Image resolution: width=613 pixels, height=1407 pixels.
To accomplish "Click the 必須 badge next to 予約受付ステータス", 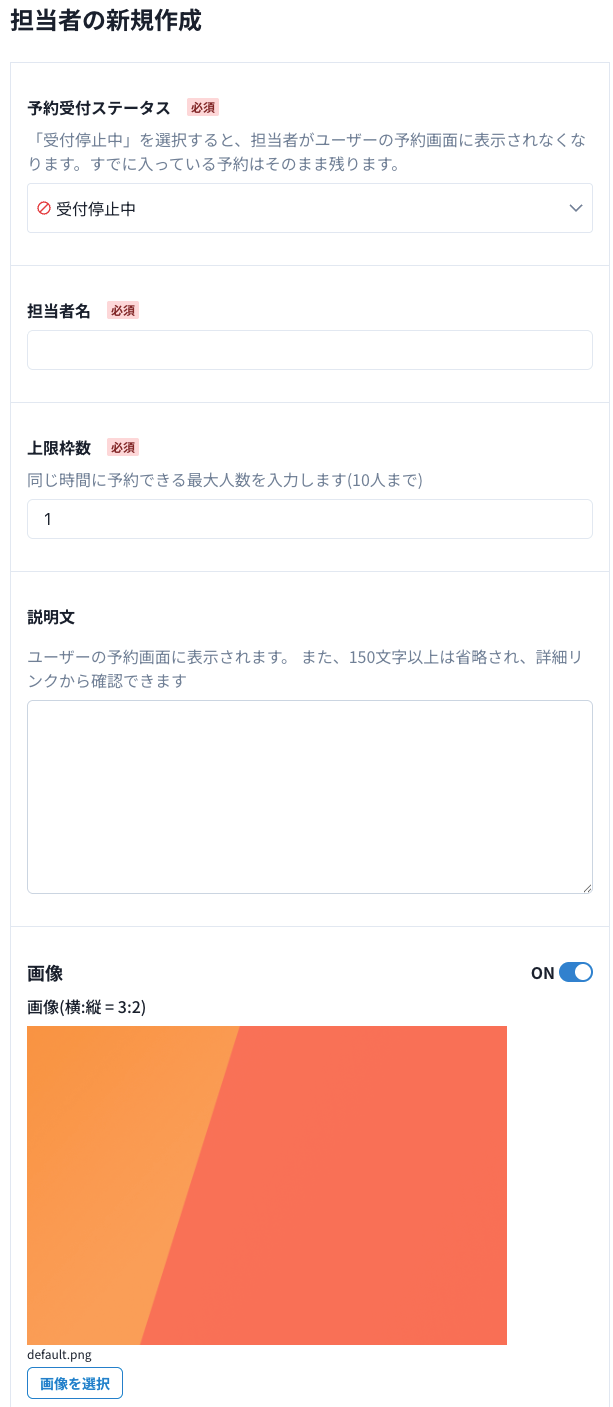I will [x=203, y=107].
